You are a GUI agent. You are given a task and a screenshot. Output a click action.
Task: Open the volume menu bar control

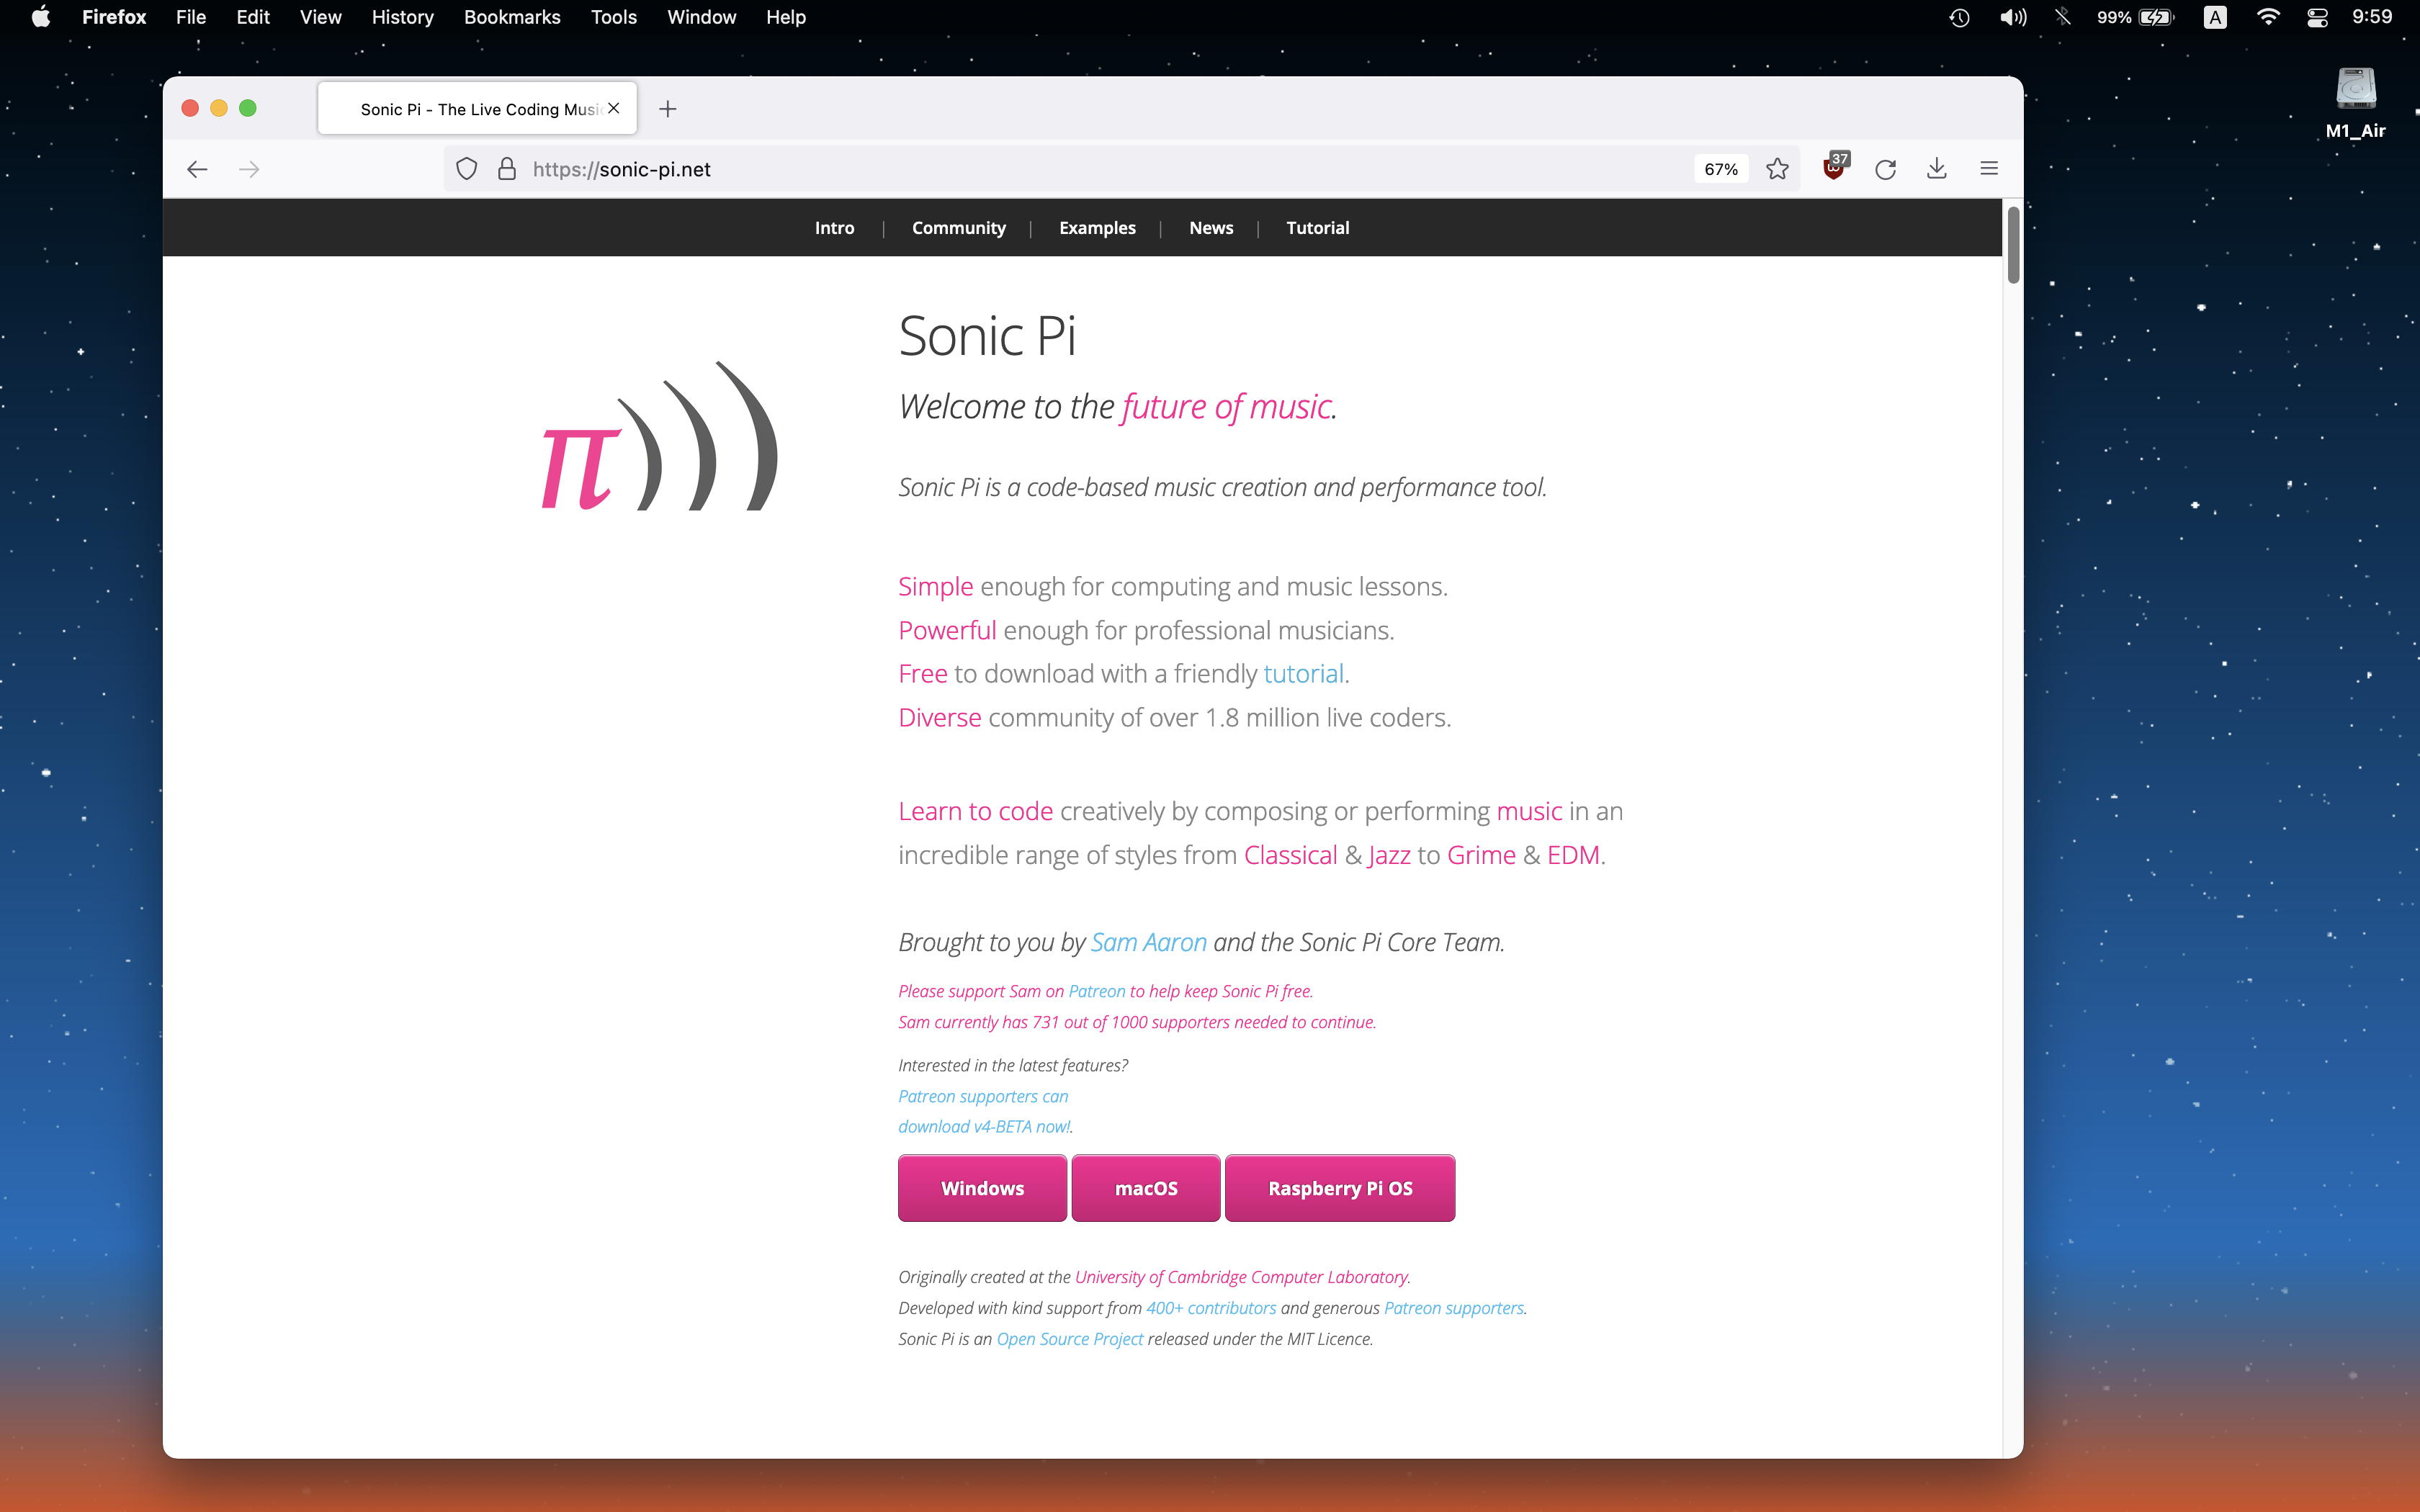2013,17
